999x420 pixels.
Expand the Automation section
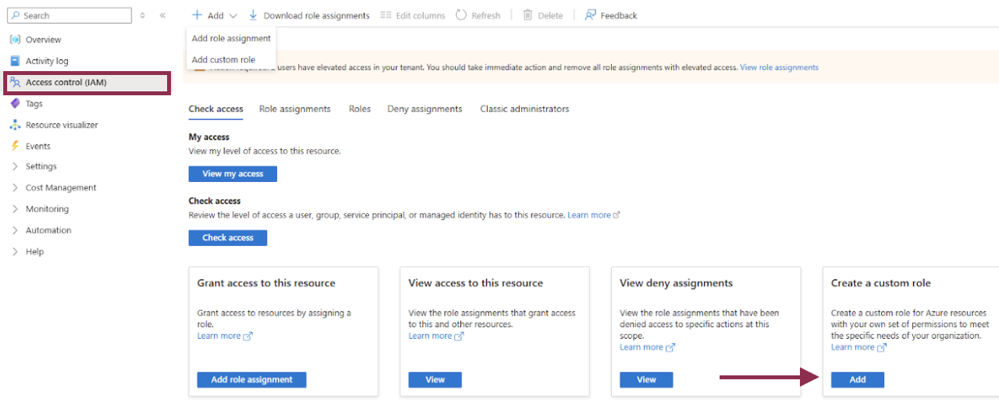(x=15, y=230)
